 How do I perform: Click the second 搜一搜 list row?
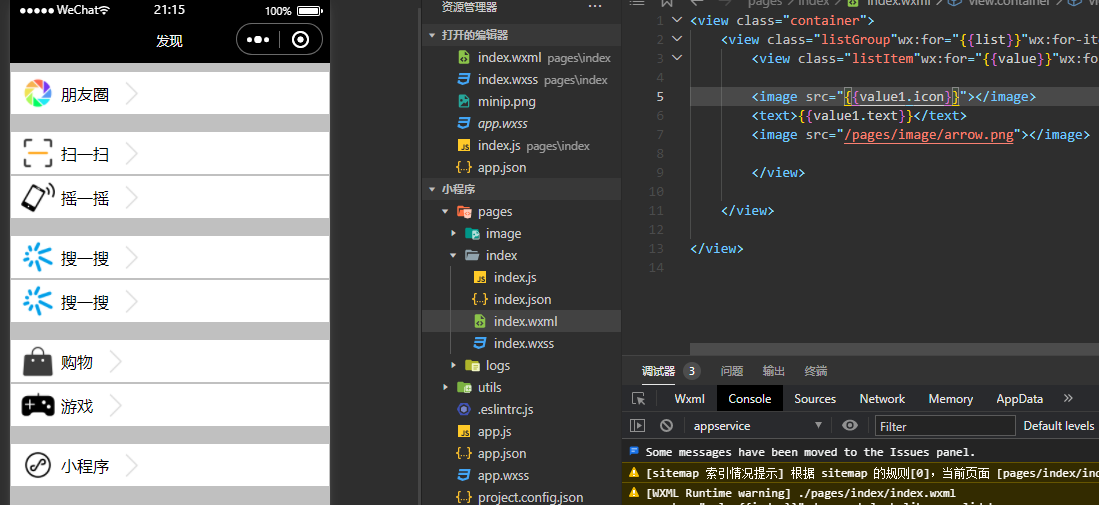(x=170, y=301)
